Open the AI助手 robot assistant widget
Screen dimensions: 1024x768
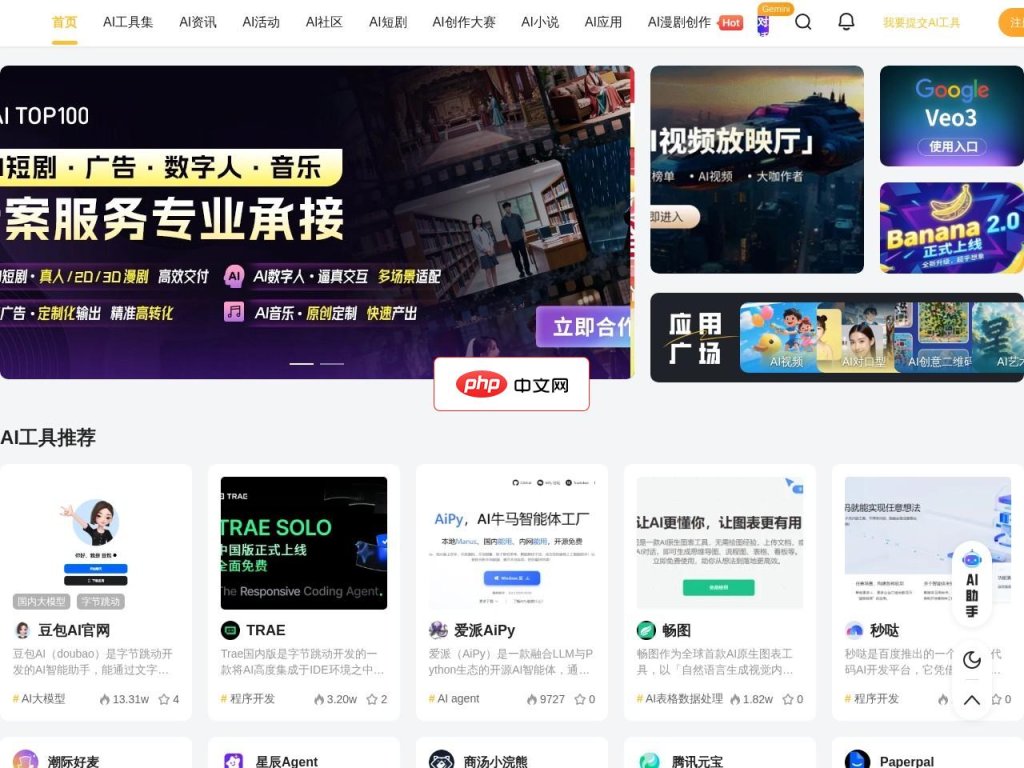[x=972, y=584]
